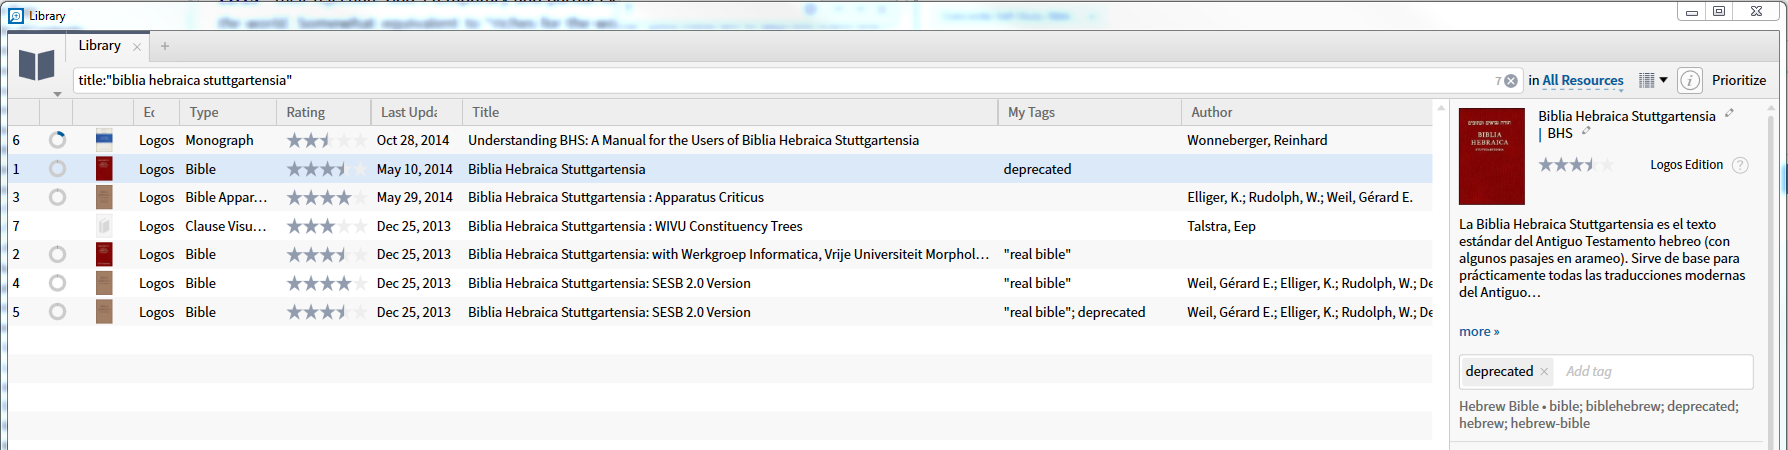Edit resource title with pencil icon
The image size is (1788, 450).
click(x=1729, y=113)
